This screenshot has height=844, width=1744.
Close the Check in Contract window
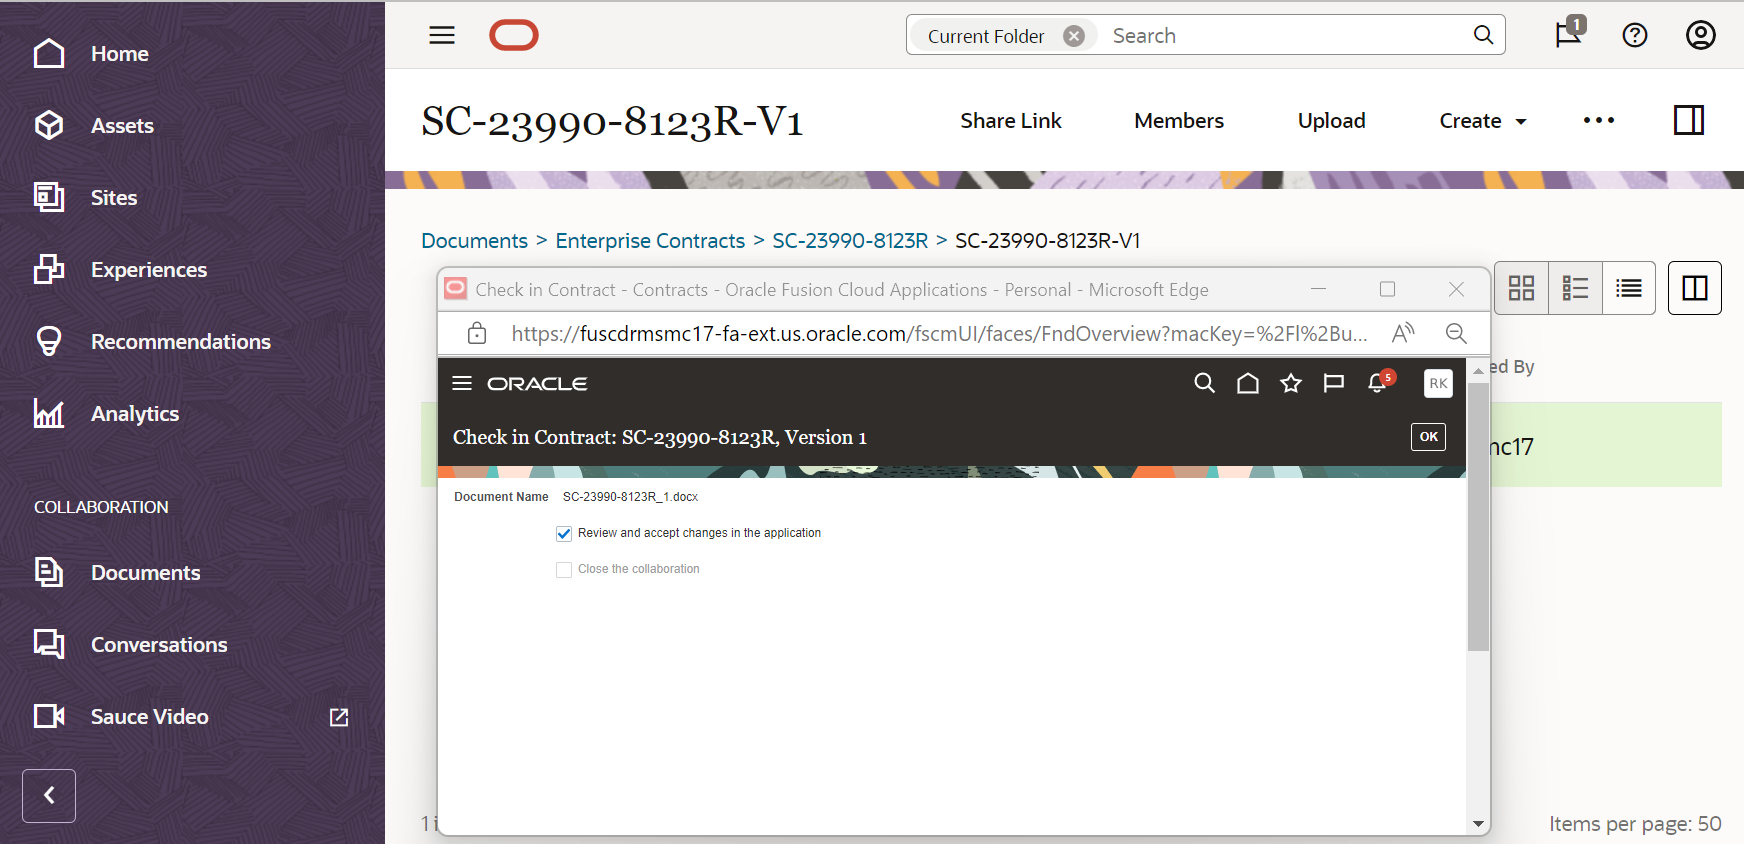1456,289
